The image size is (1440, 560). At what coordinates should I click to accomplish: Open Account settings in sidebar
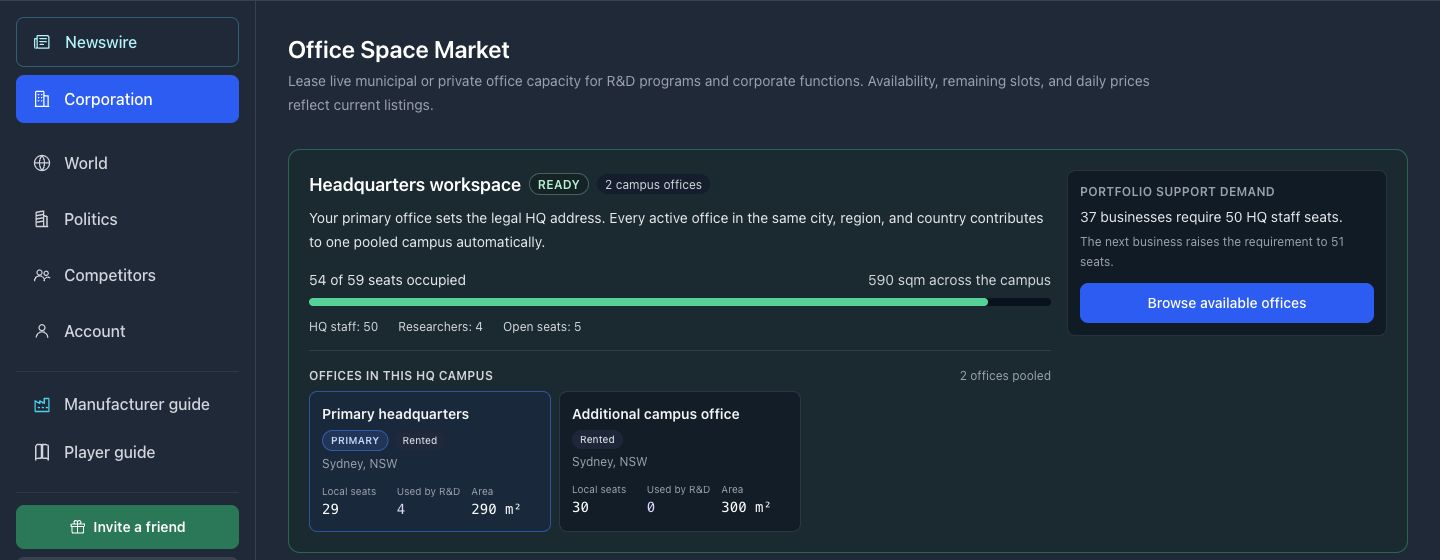[127, 331]
